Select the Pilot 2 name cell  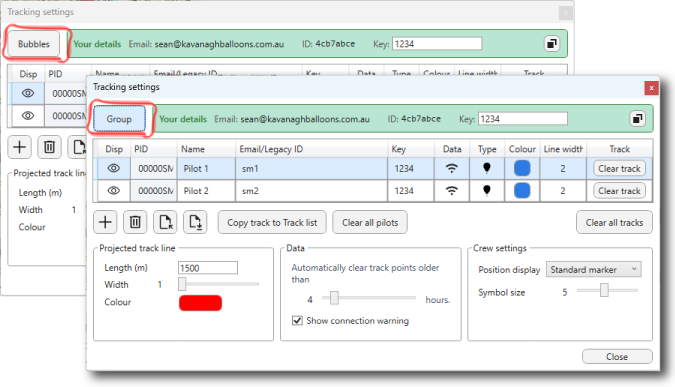coord(206,191)
